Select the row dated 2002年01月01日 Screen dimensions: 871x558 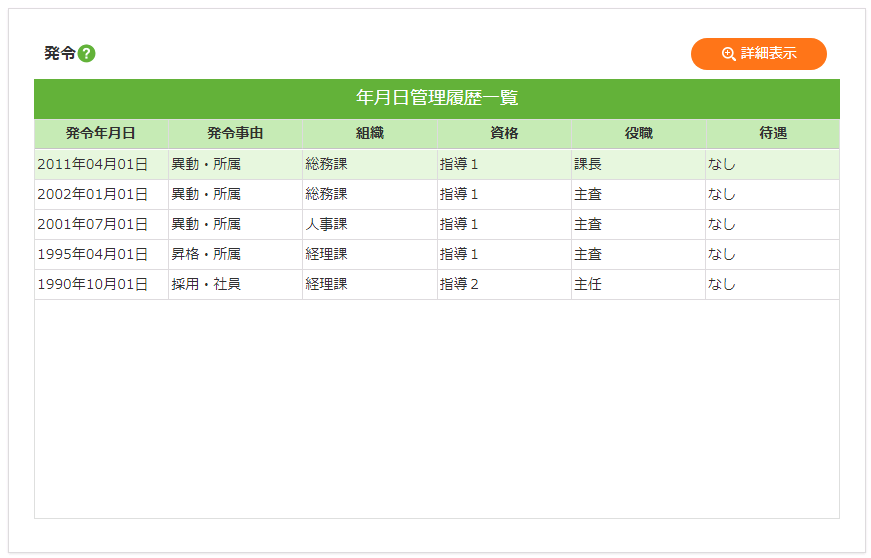[x=93, y=194]
